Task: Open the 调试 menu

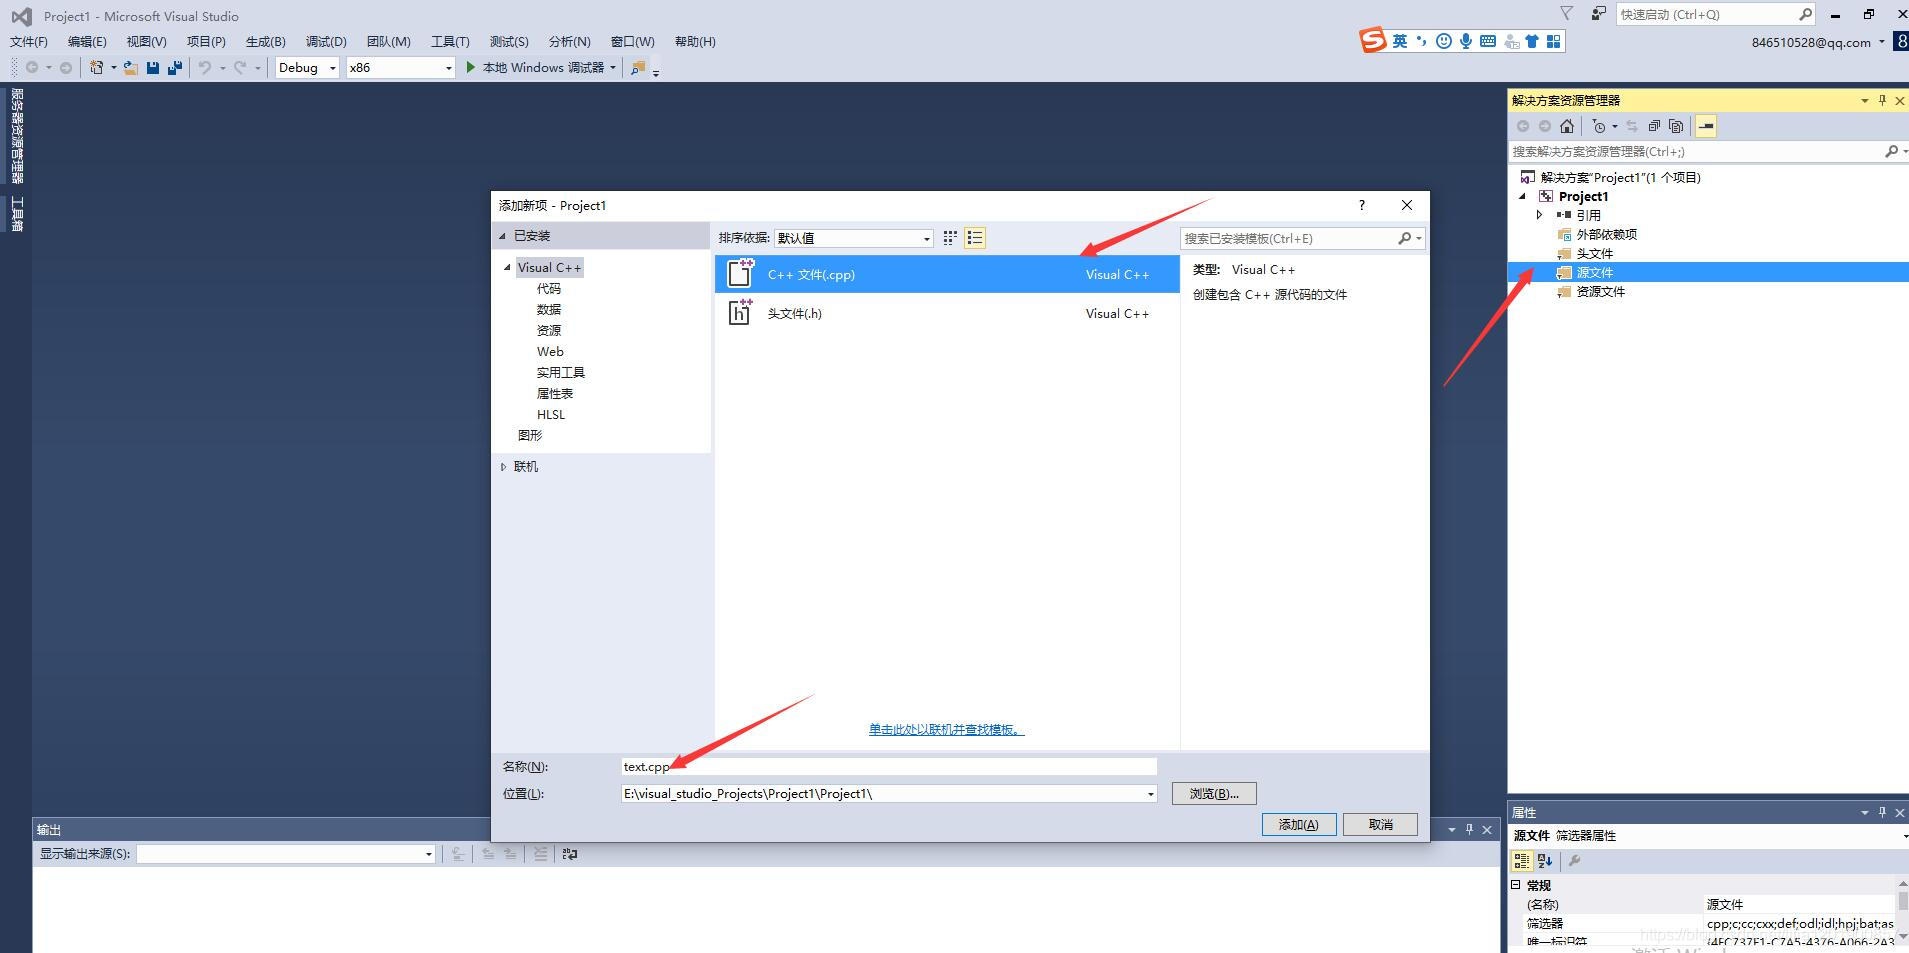Action: tap(327, 41)
